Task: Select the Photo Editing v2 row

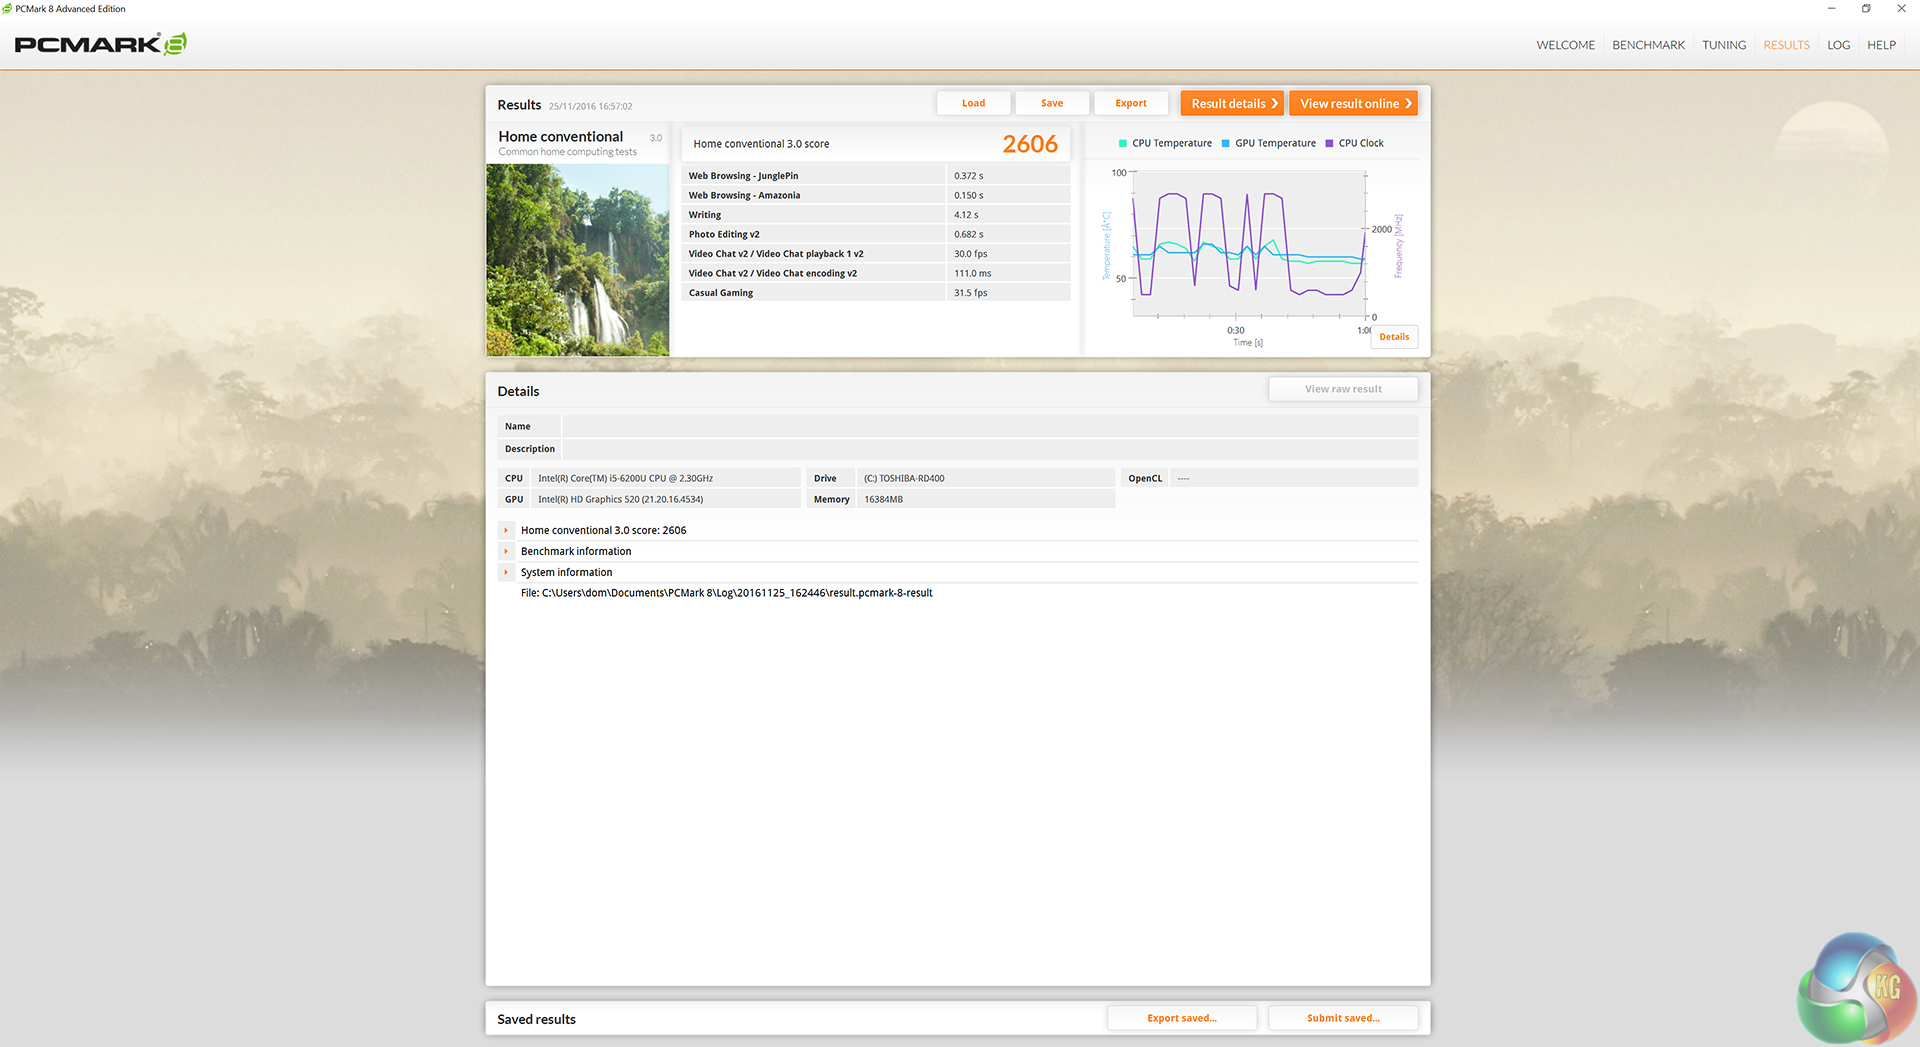Action: [876, 234]
